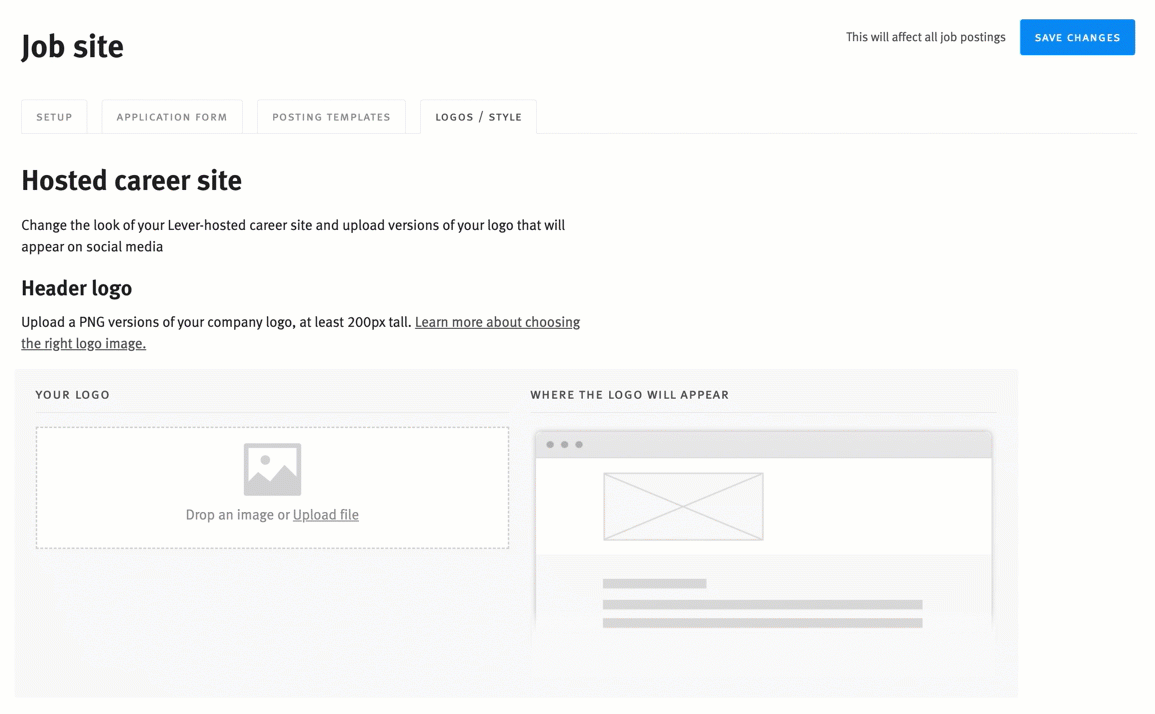Click the crossed-out logo placeholder in the preview
1155x714 pixels.
pos(683,506)
